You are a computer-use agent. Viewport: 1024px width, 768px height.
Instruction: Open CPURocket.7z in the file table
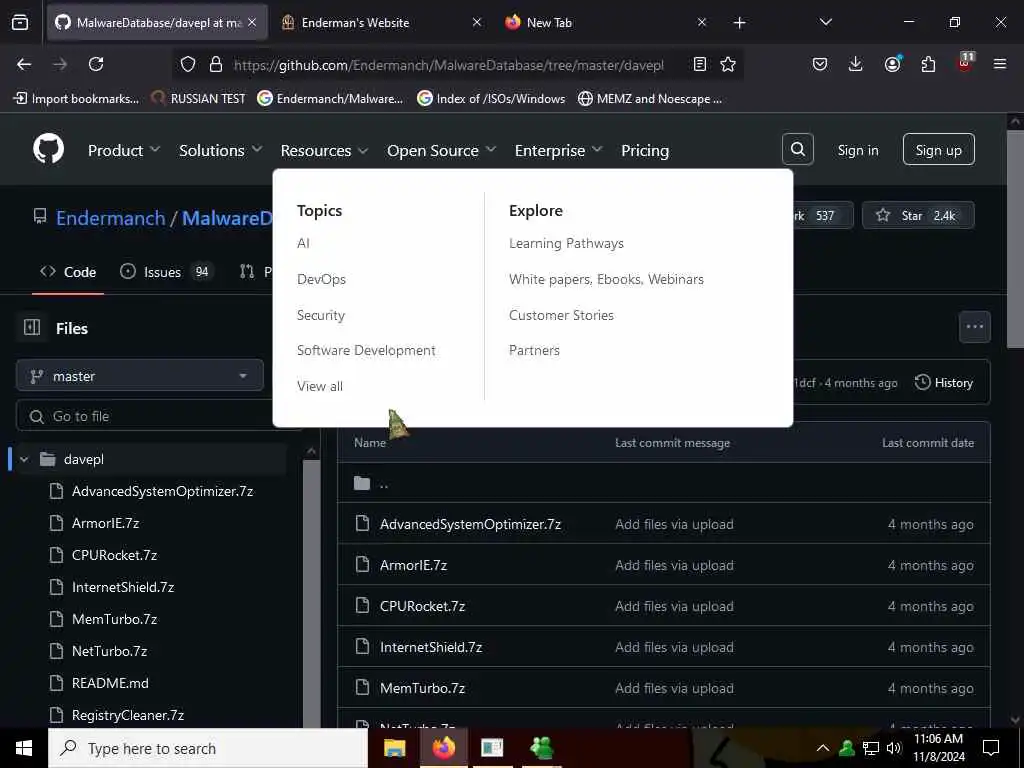click(x=423, y=606)
